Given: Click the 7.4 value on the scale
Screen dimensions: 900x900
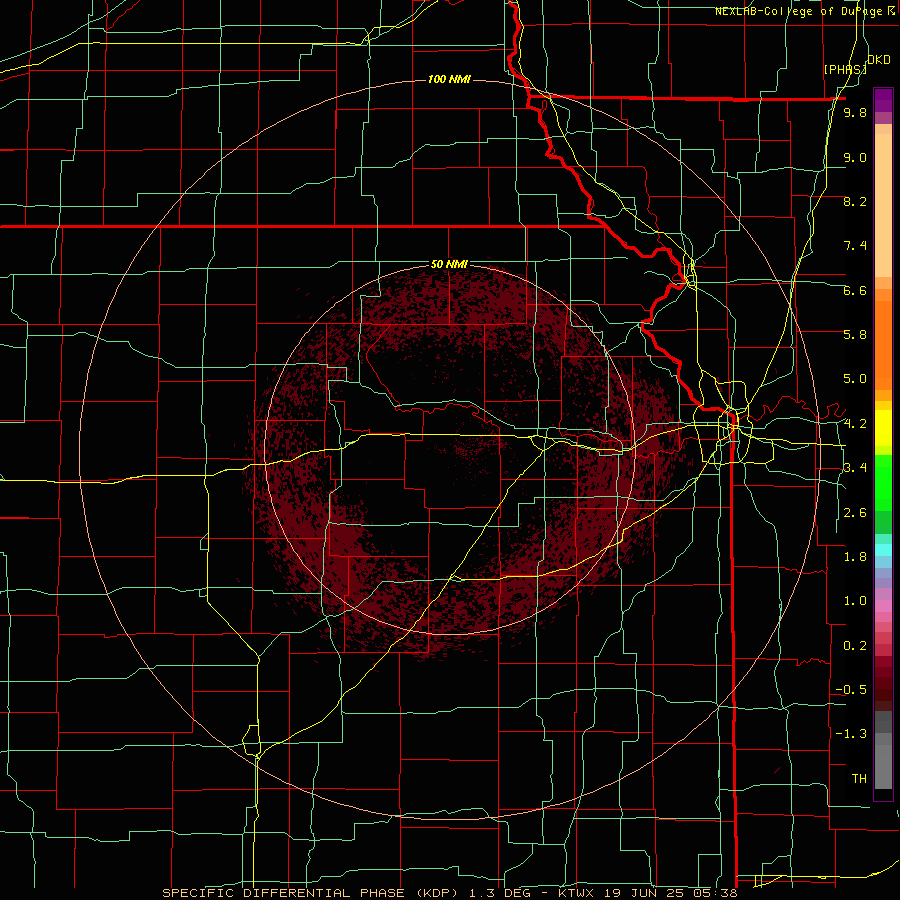Looking at the screenshot, I should tap(855, 246).
